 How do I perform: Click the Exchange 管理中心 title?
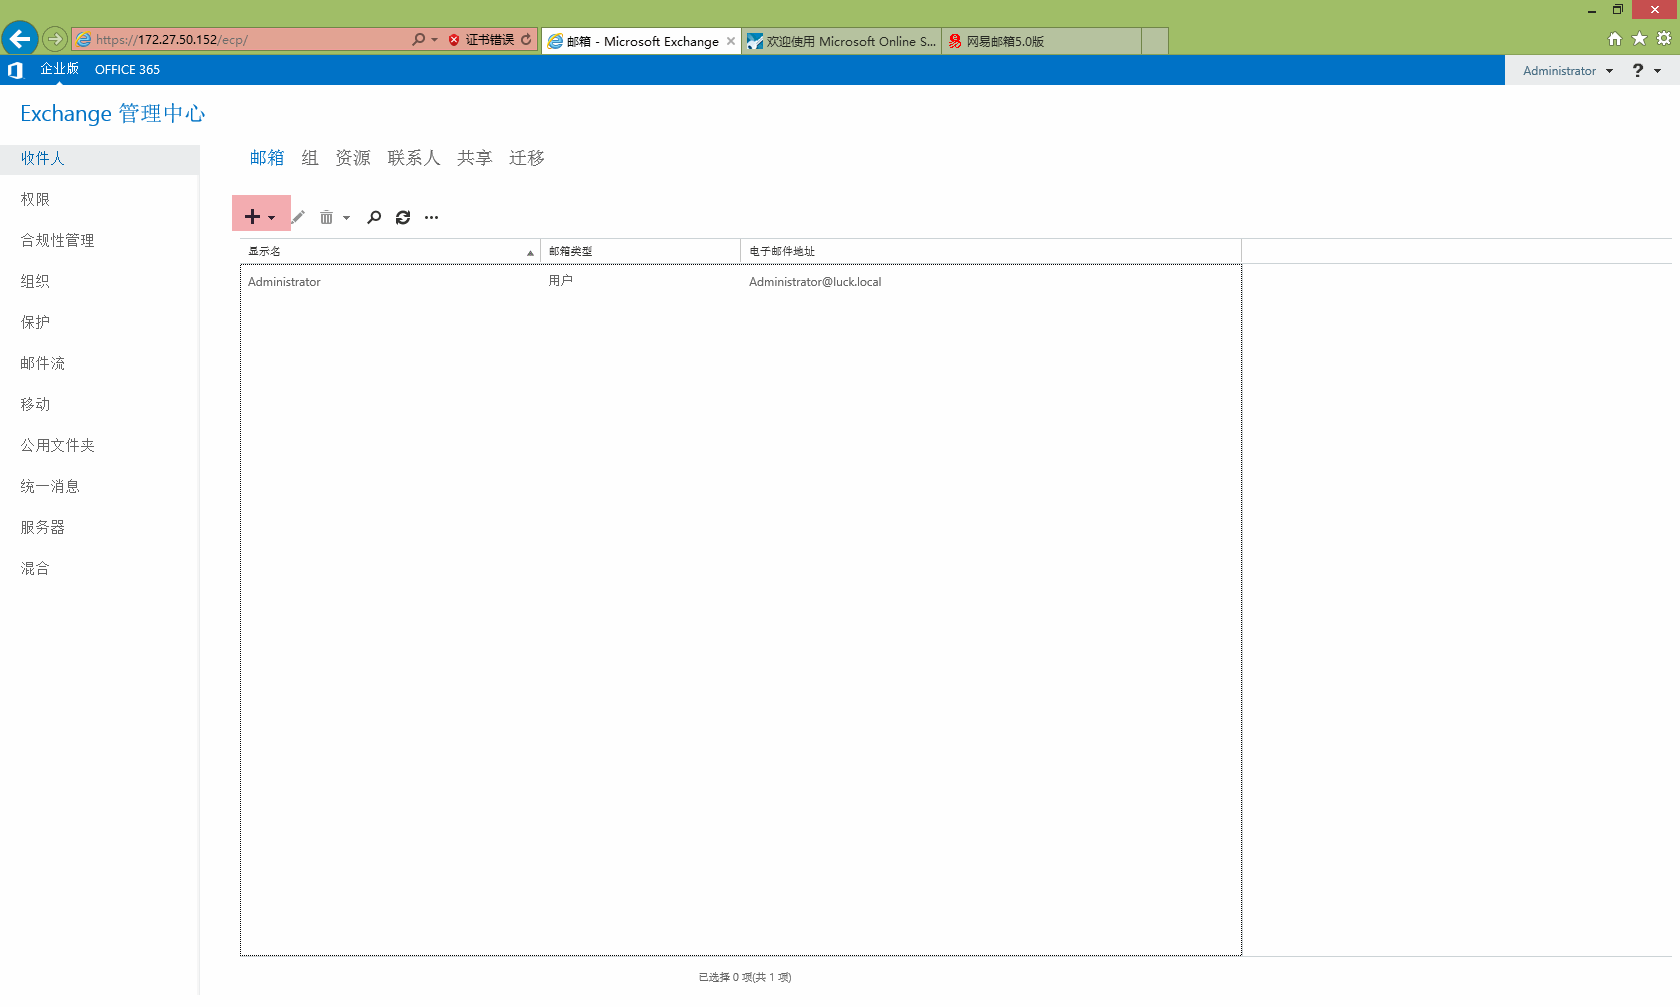tap(113, 113)
